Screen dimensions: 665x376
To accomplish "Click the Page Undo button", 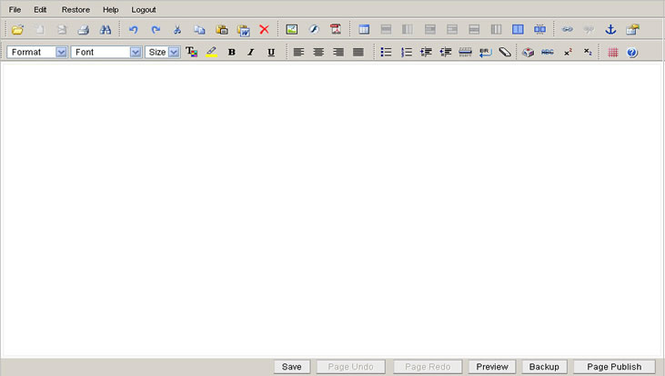I will 351,367.
